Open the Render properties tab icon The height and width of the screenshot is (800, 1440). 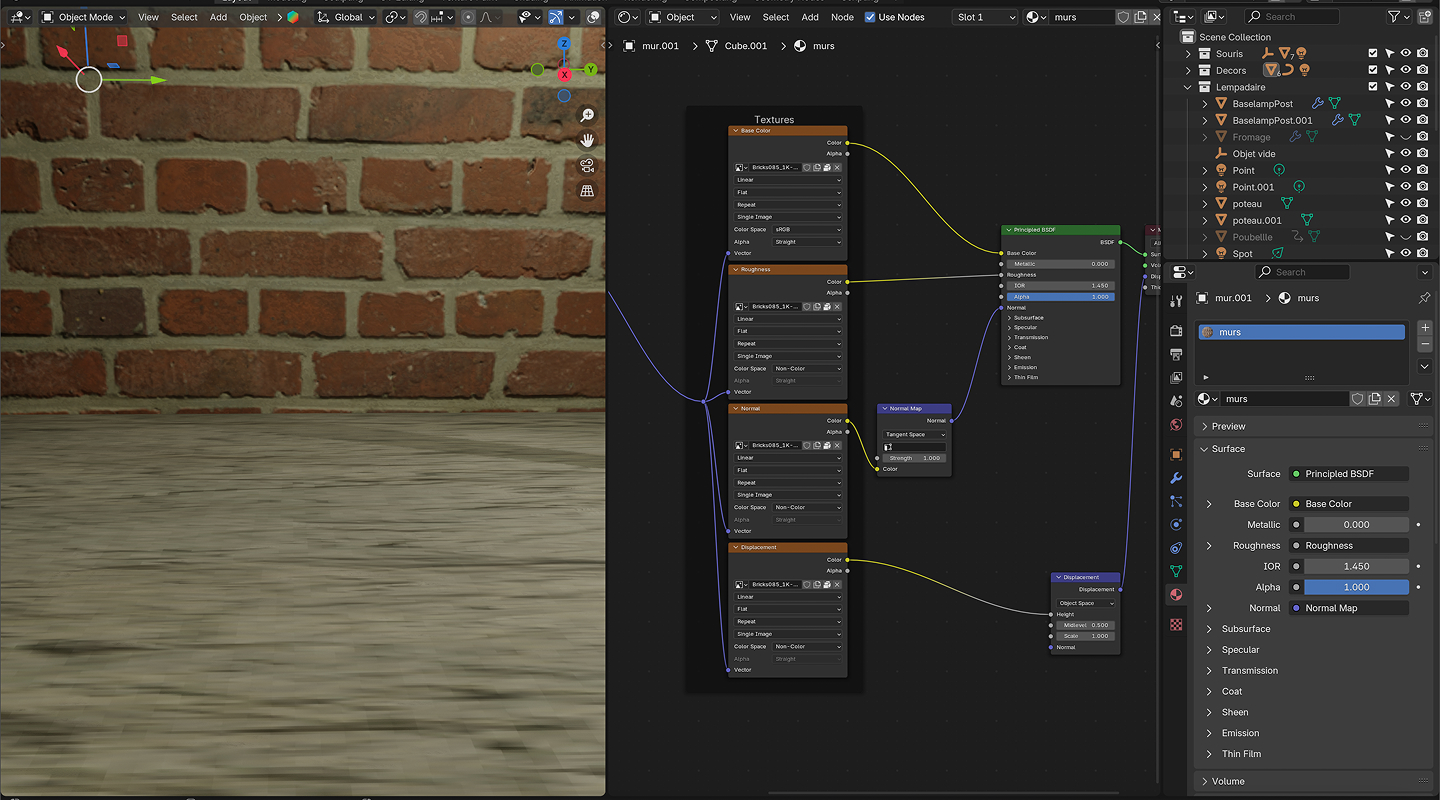click(x=1176, y=330)
